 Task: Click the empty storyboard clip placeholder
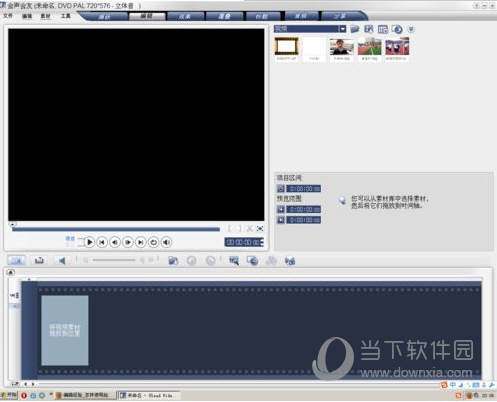coord(65,330)
